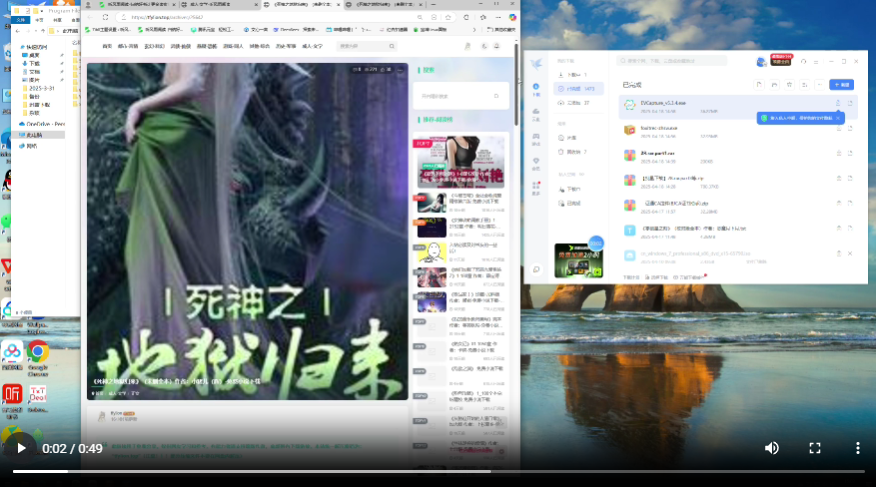
Task: Open the cloud section in Xunlei's left rail
Action: click(x=536, y=114)
